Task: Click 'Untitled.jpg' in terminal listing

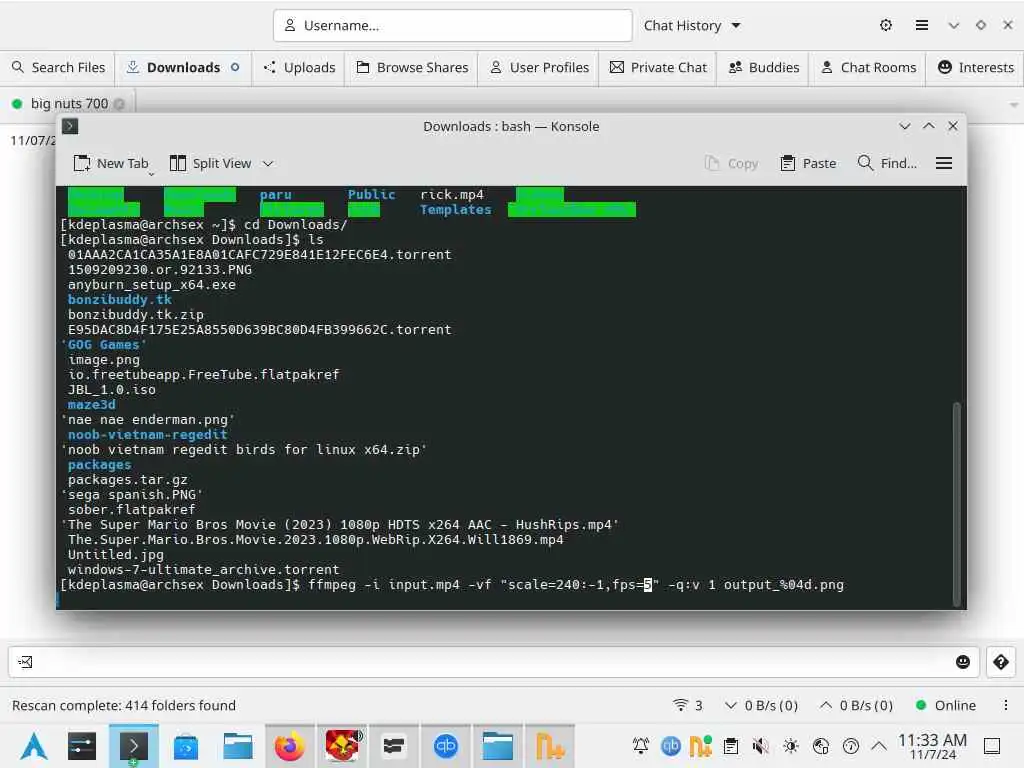Action: point(116,555)
